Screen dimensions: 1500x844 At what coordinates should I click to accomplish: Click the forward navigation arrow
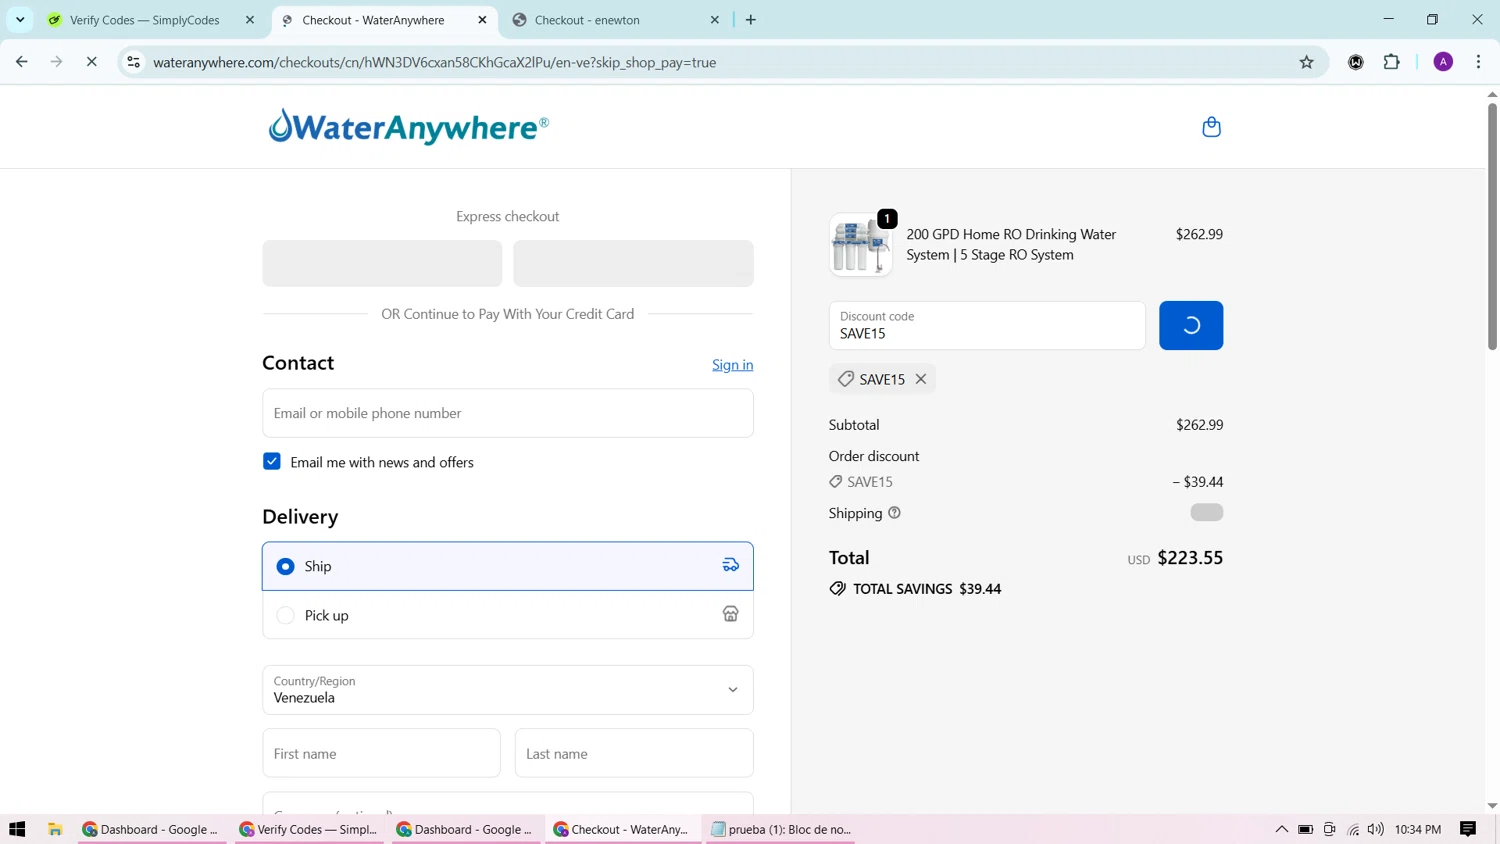coord(56,62)
